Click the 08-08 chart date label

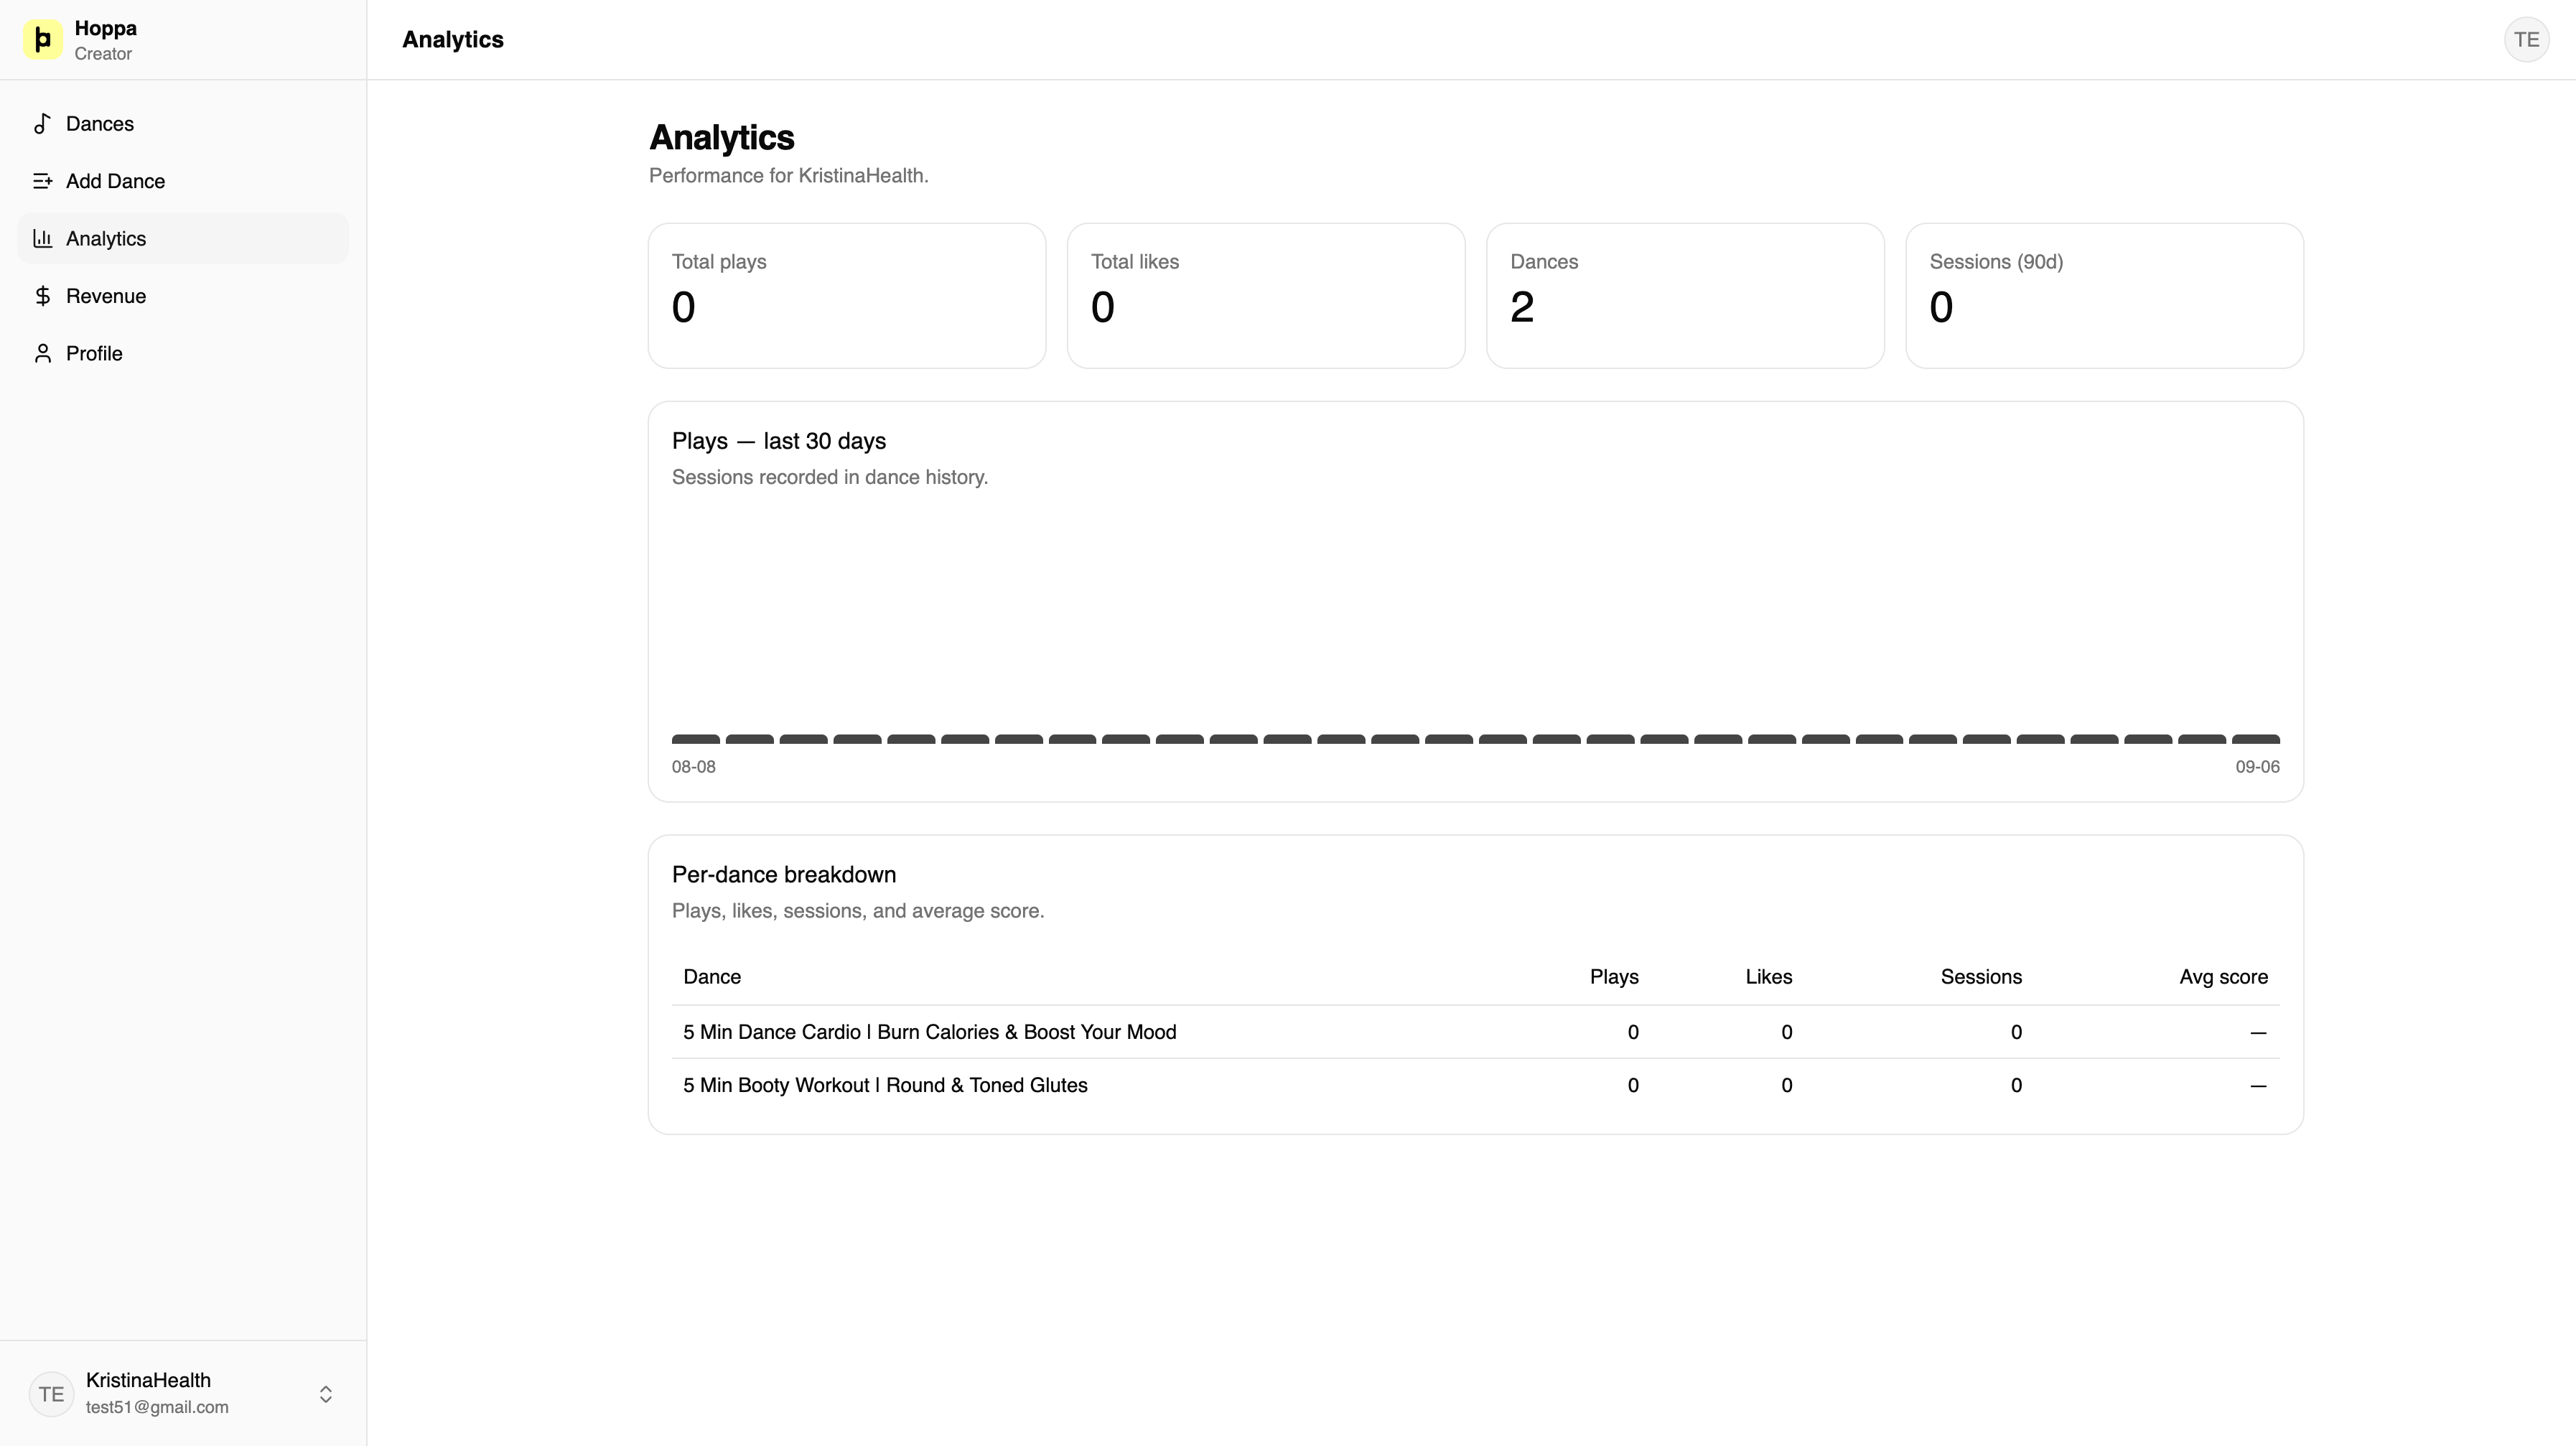[x=694, y=767]
